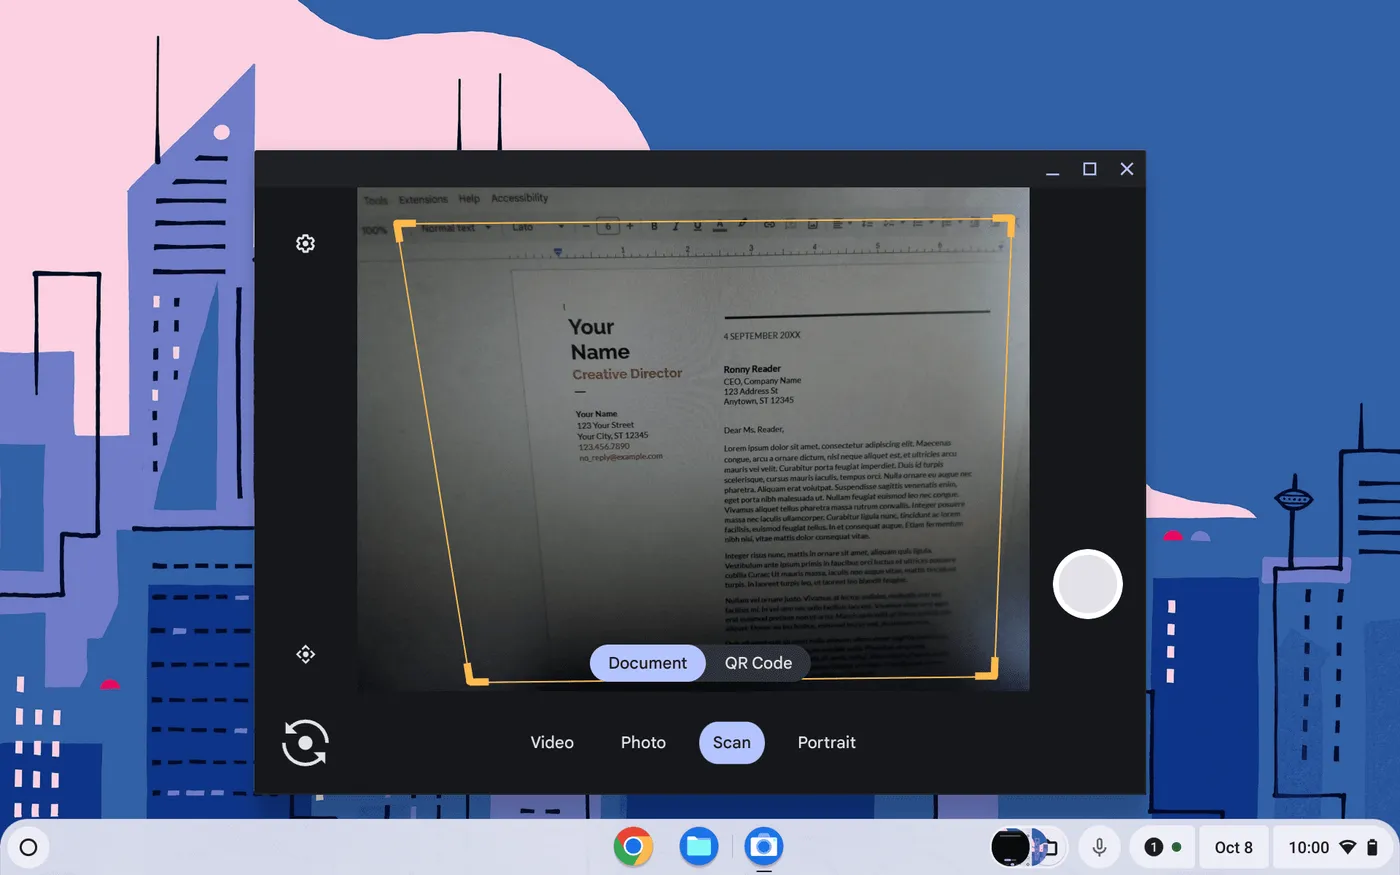The width and height of the screenshot is (1400, 875).
Task: Open the recent screenshot thumbnail in Tote
Action: (1011, 847)
